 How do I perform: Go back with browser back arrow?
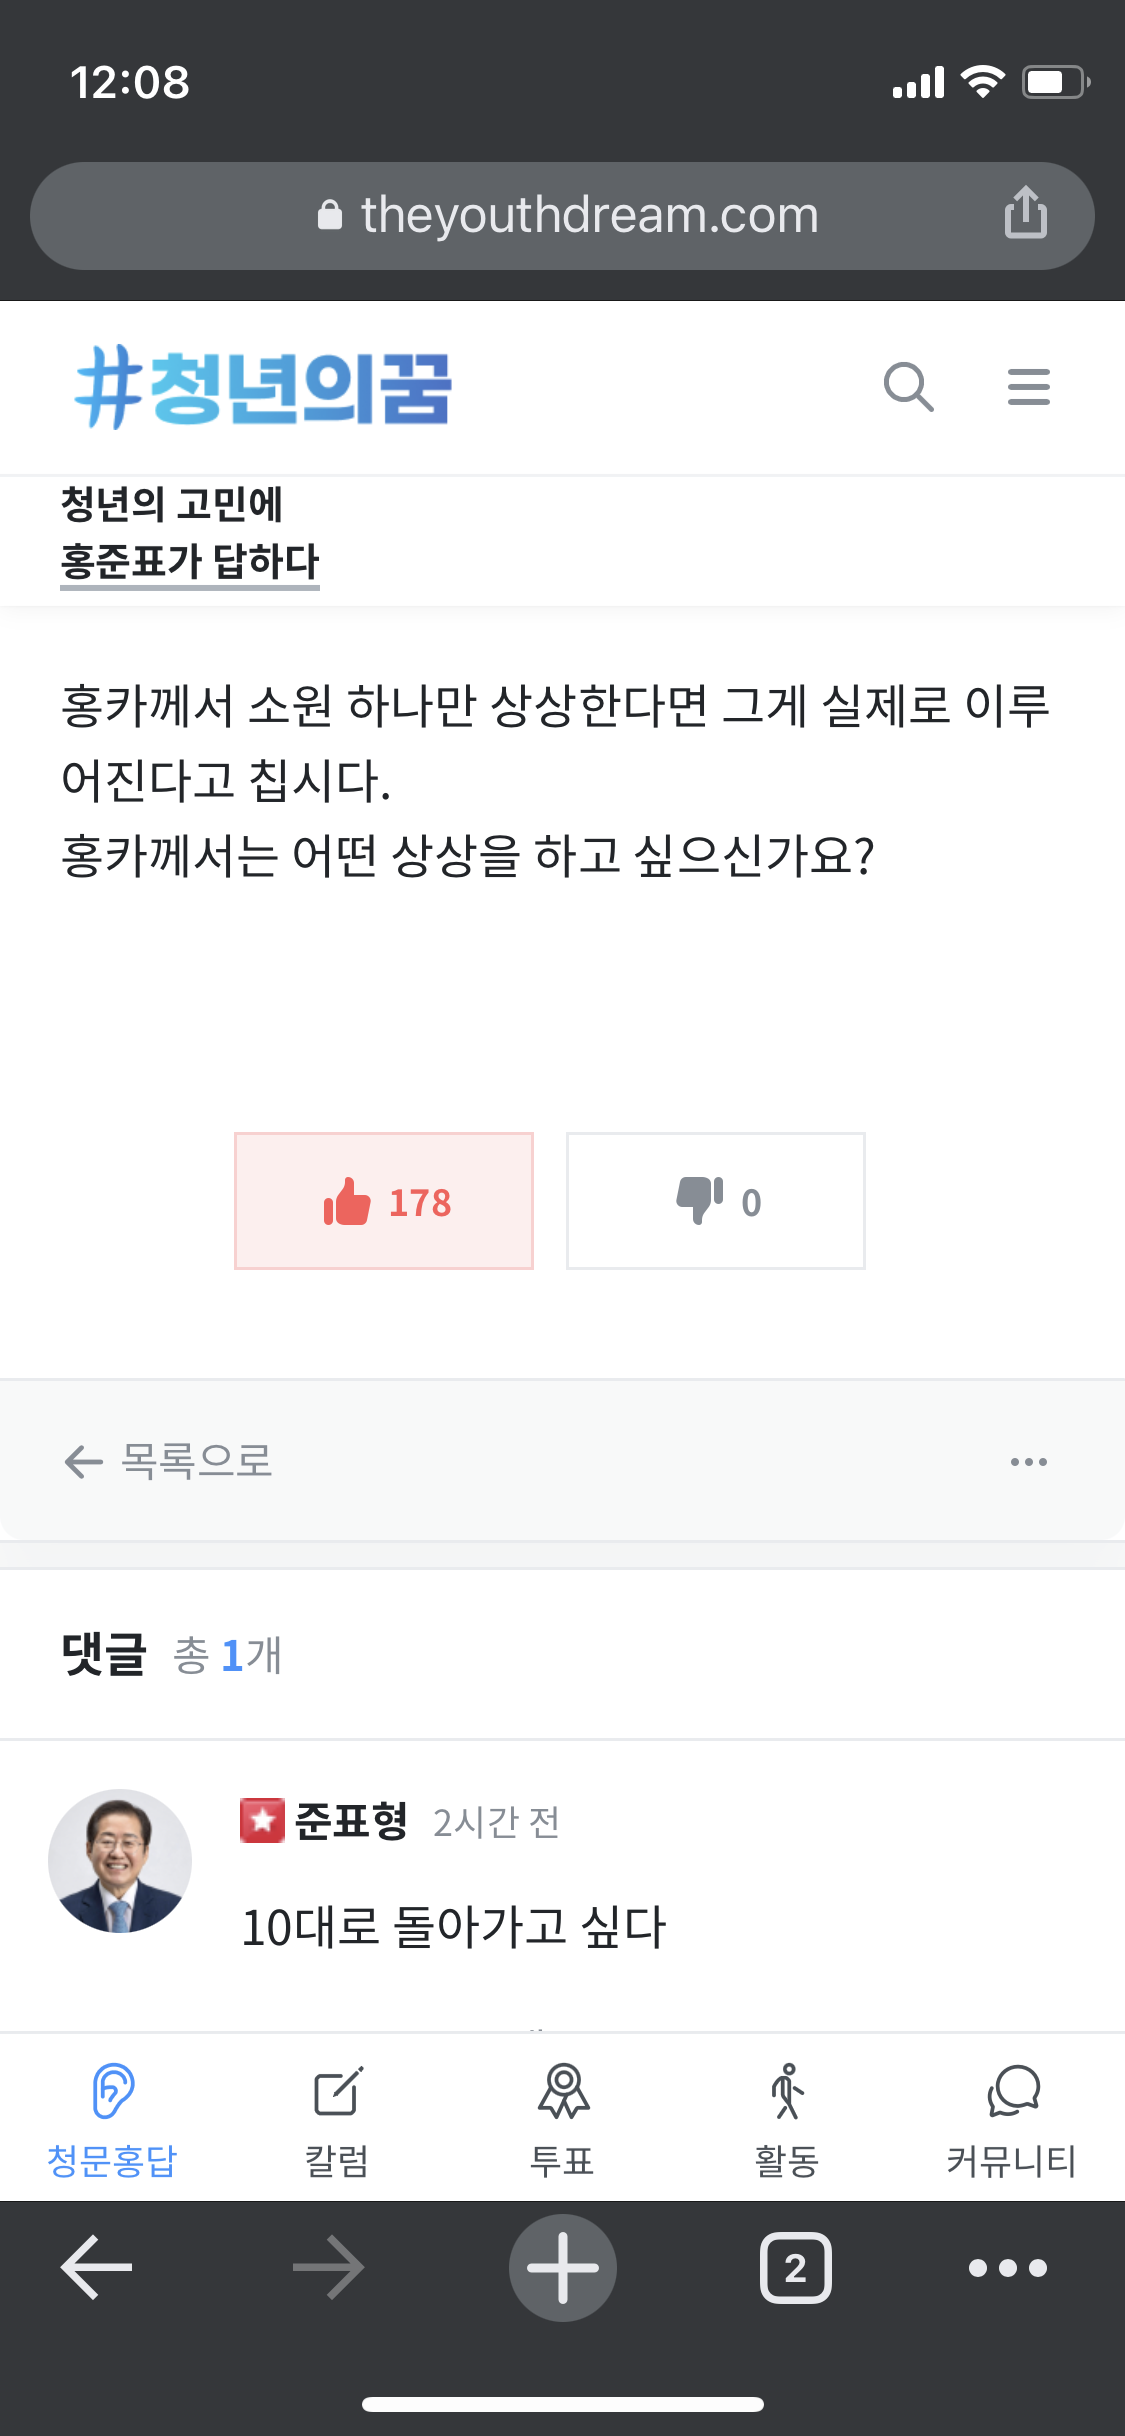[x=97, y=2268]
